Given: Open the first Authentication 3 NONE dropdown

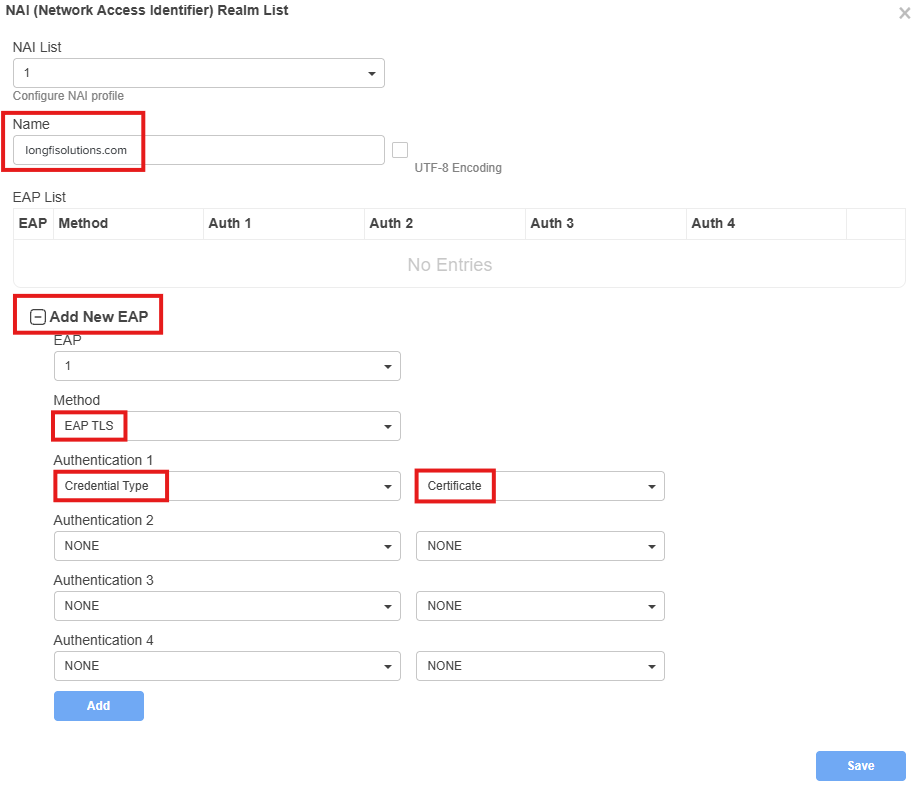Looking at the screenshot, I should (227, 606).
